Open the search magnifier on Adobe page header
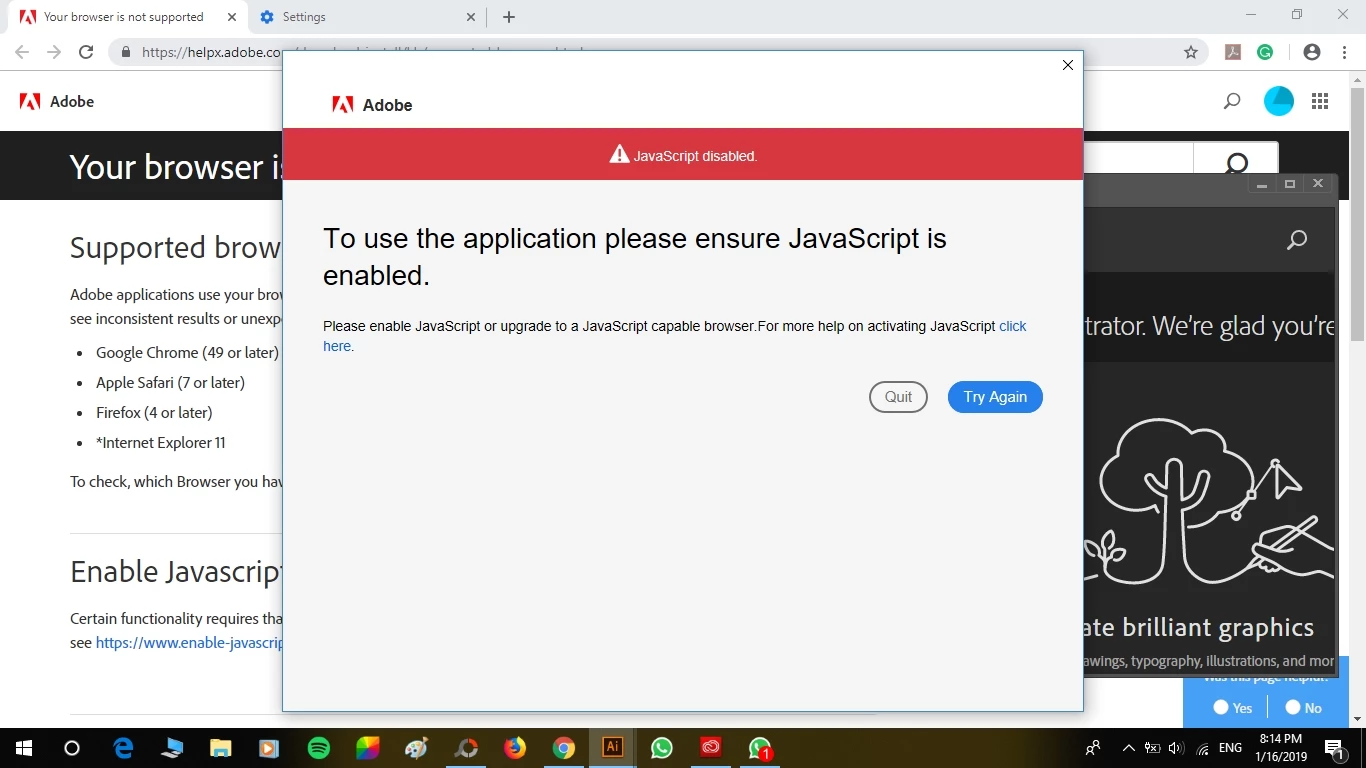 pos(1232,101)
